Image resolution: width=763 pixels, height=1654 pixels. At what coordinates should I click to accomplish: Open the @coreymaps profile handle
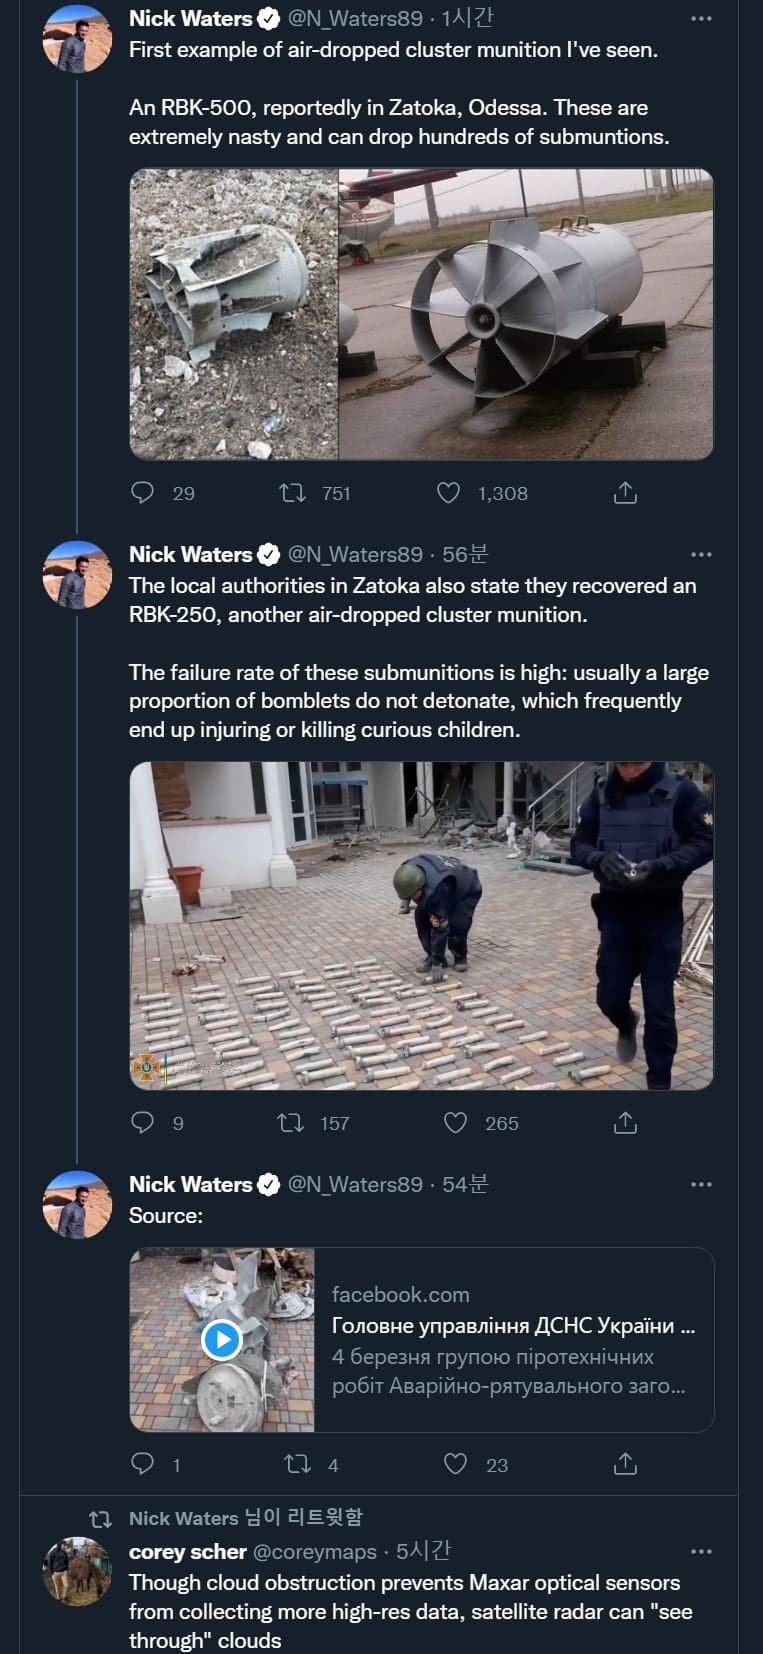tap(314, 1551)
